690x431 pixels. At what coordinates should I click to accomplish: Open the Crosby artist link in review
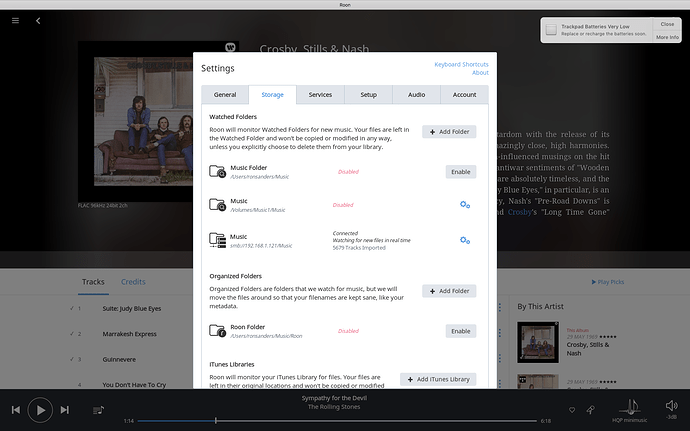click(519, 212)
